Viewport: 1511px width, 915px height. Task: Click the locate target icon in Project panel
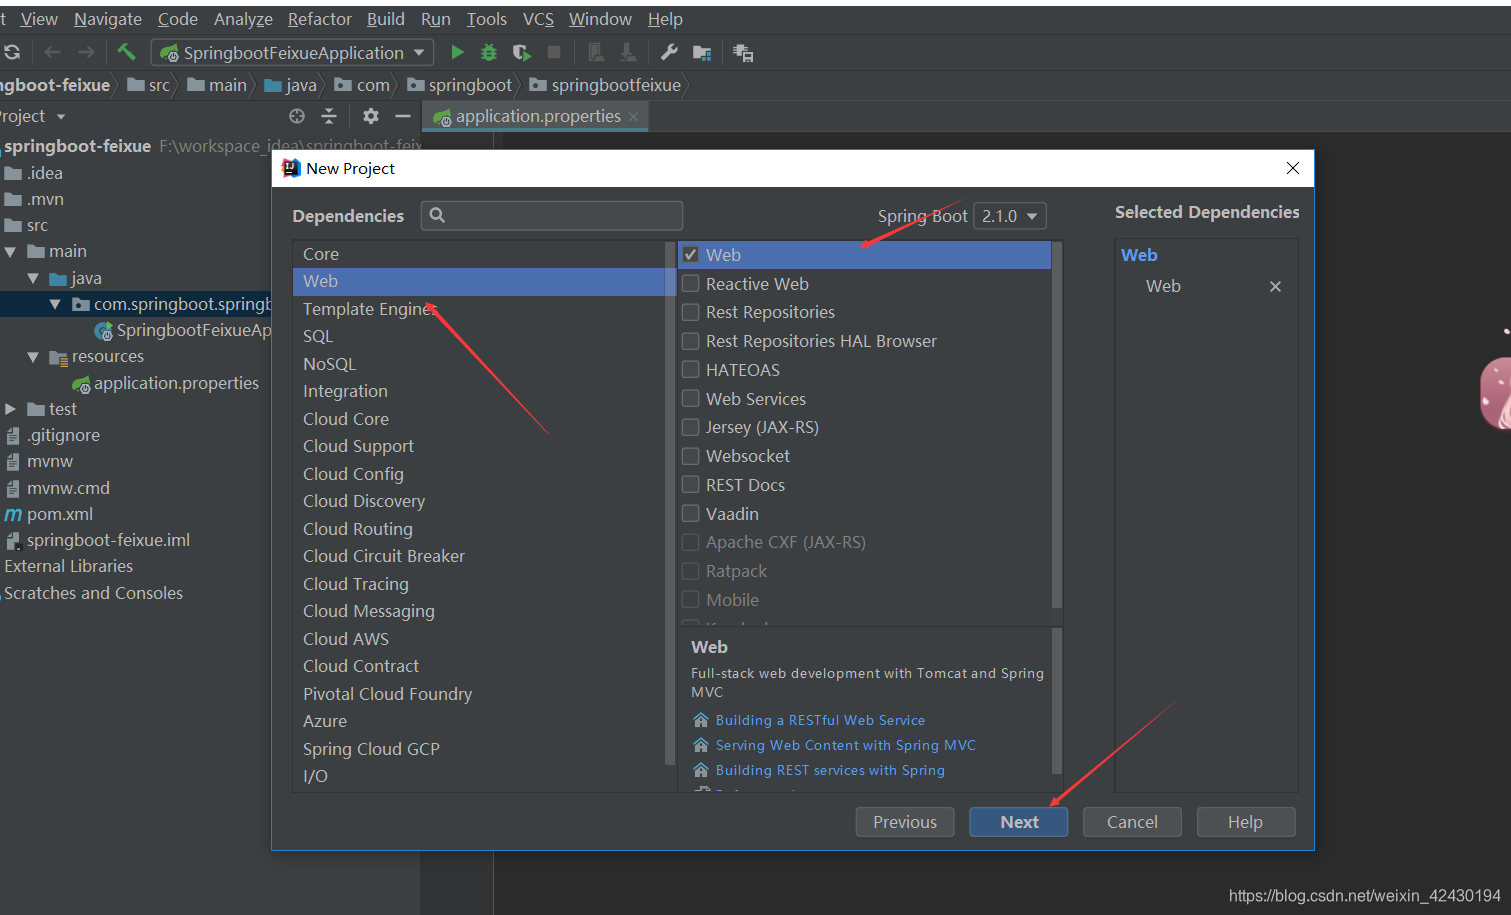(x=296, y=116)
